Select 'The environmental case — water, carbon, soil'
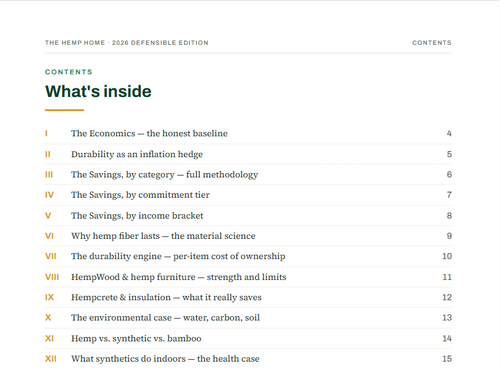Image resolution: width=500 pixels, height=369 pixels. click(165, 318)
